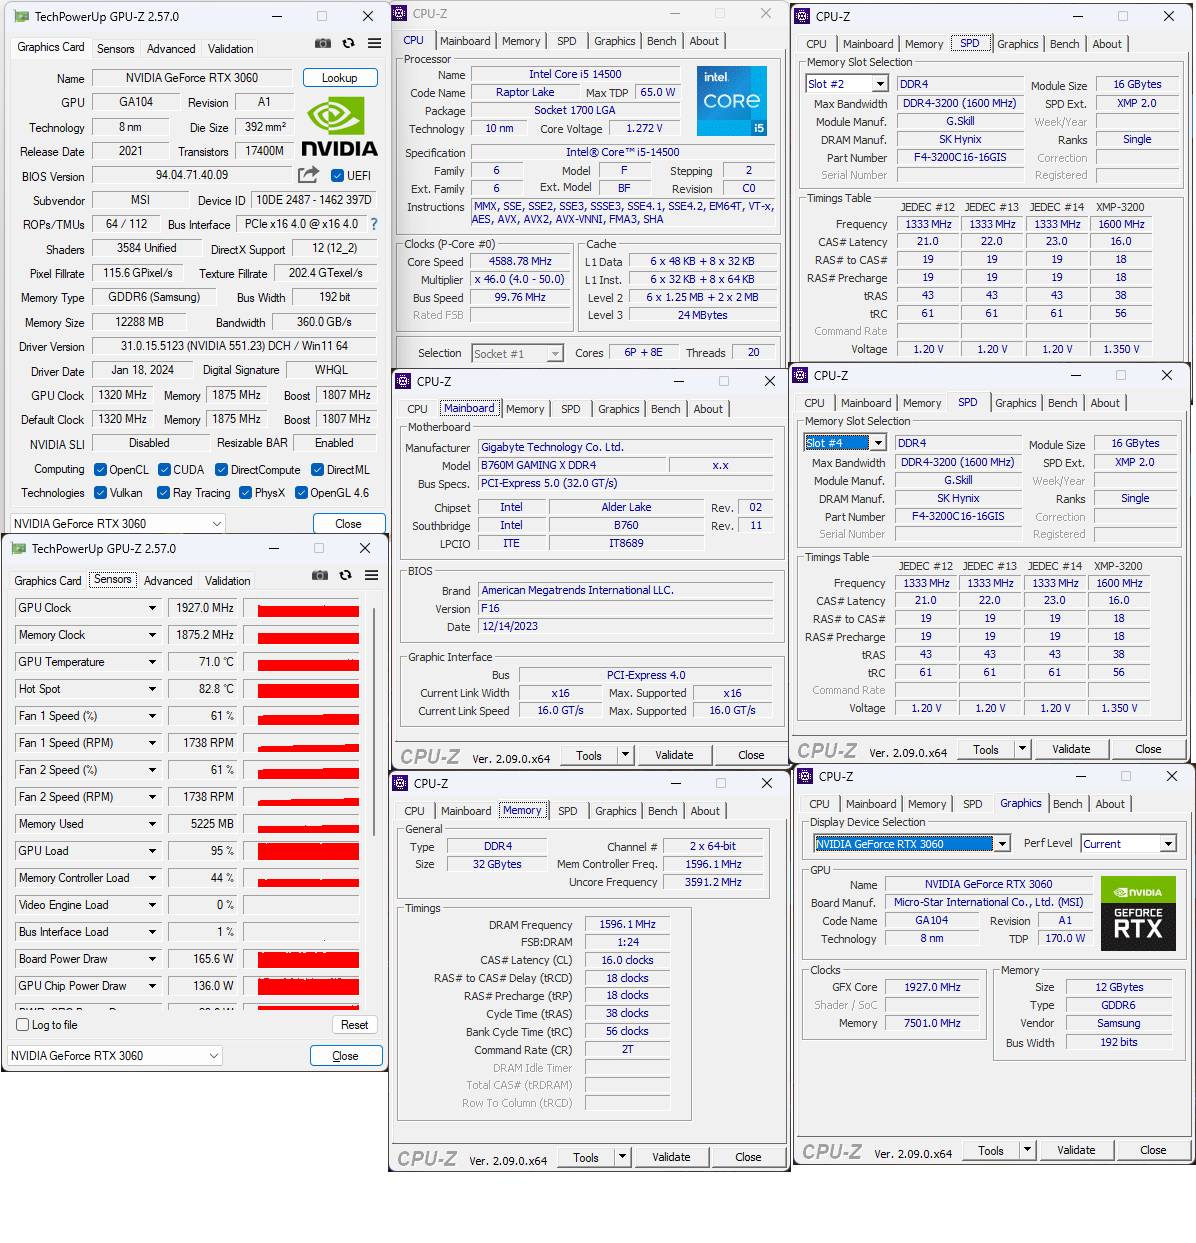Click the screenshot camera icon in GPU-Z Graphics Card window
This screenshot has width=1196, height=1243.
click(x=323, y=43)
